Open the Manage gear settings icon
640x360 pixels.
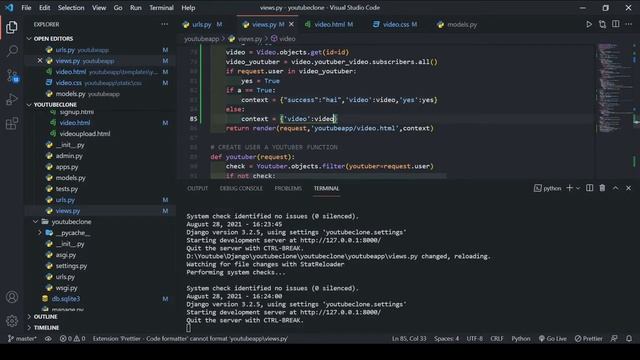(x=12, y=321)
